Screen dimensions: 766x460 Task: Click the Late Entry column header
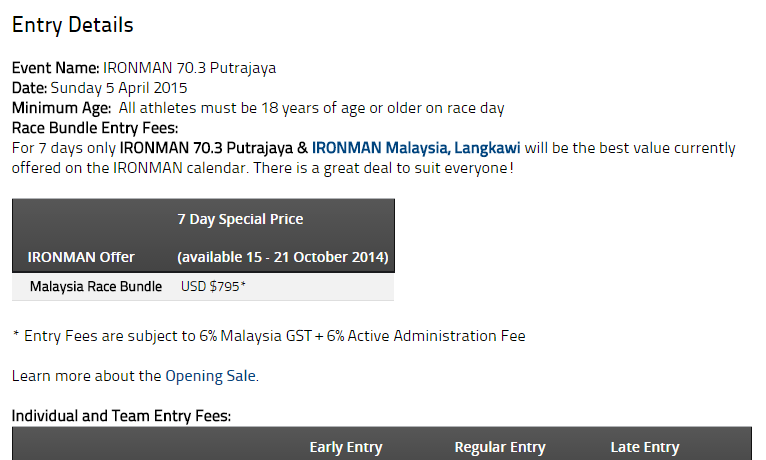645,447
